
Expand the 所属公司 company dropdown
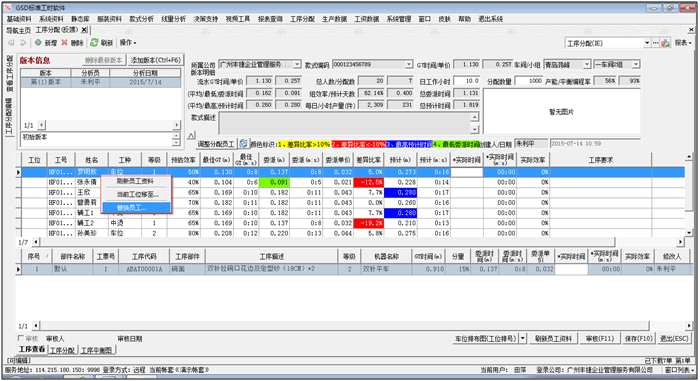pos(297,65)
